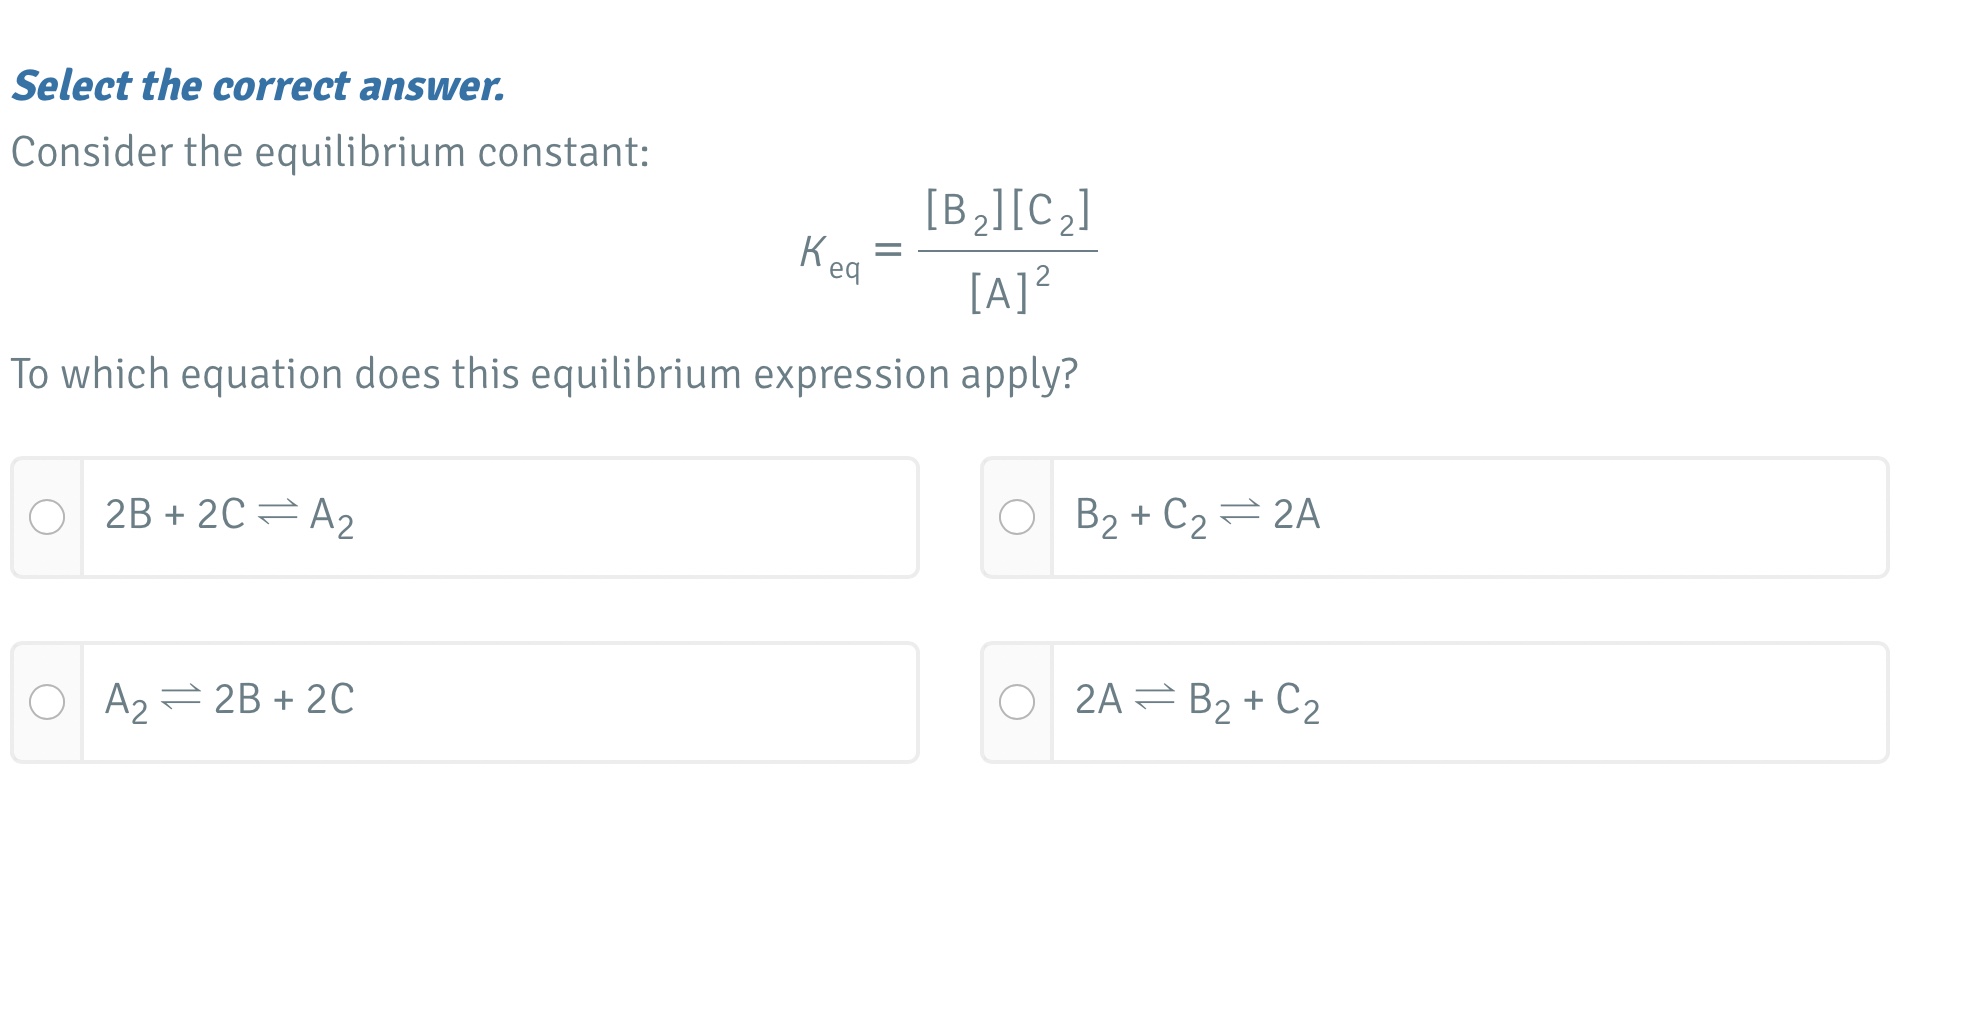This screenshot has width=1966, height=1014.
Task: Select the radio button for B₂ + C₂ ⇌ 2A
Action: click(x=1019, y=517)
